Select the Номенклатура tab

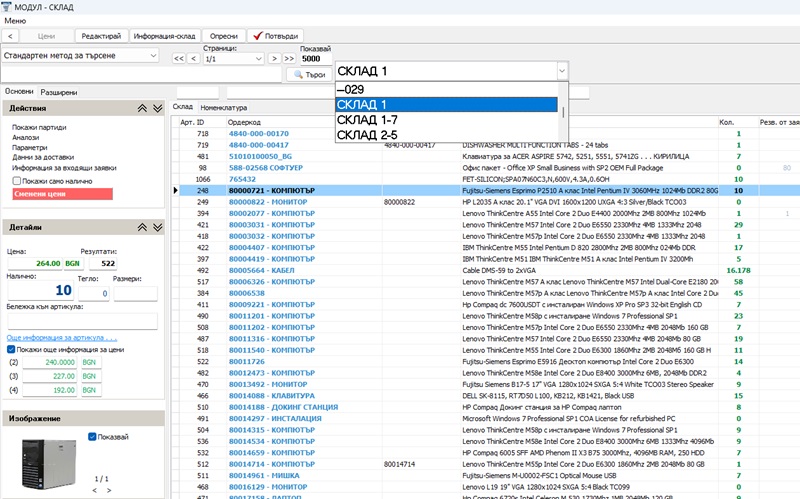[223, 108]
